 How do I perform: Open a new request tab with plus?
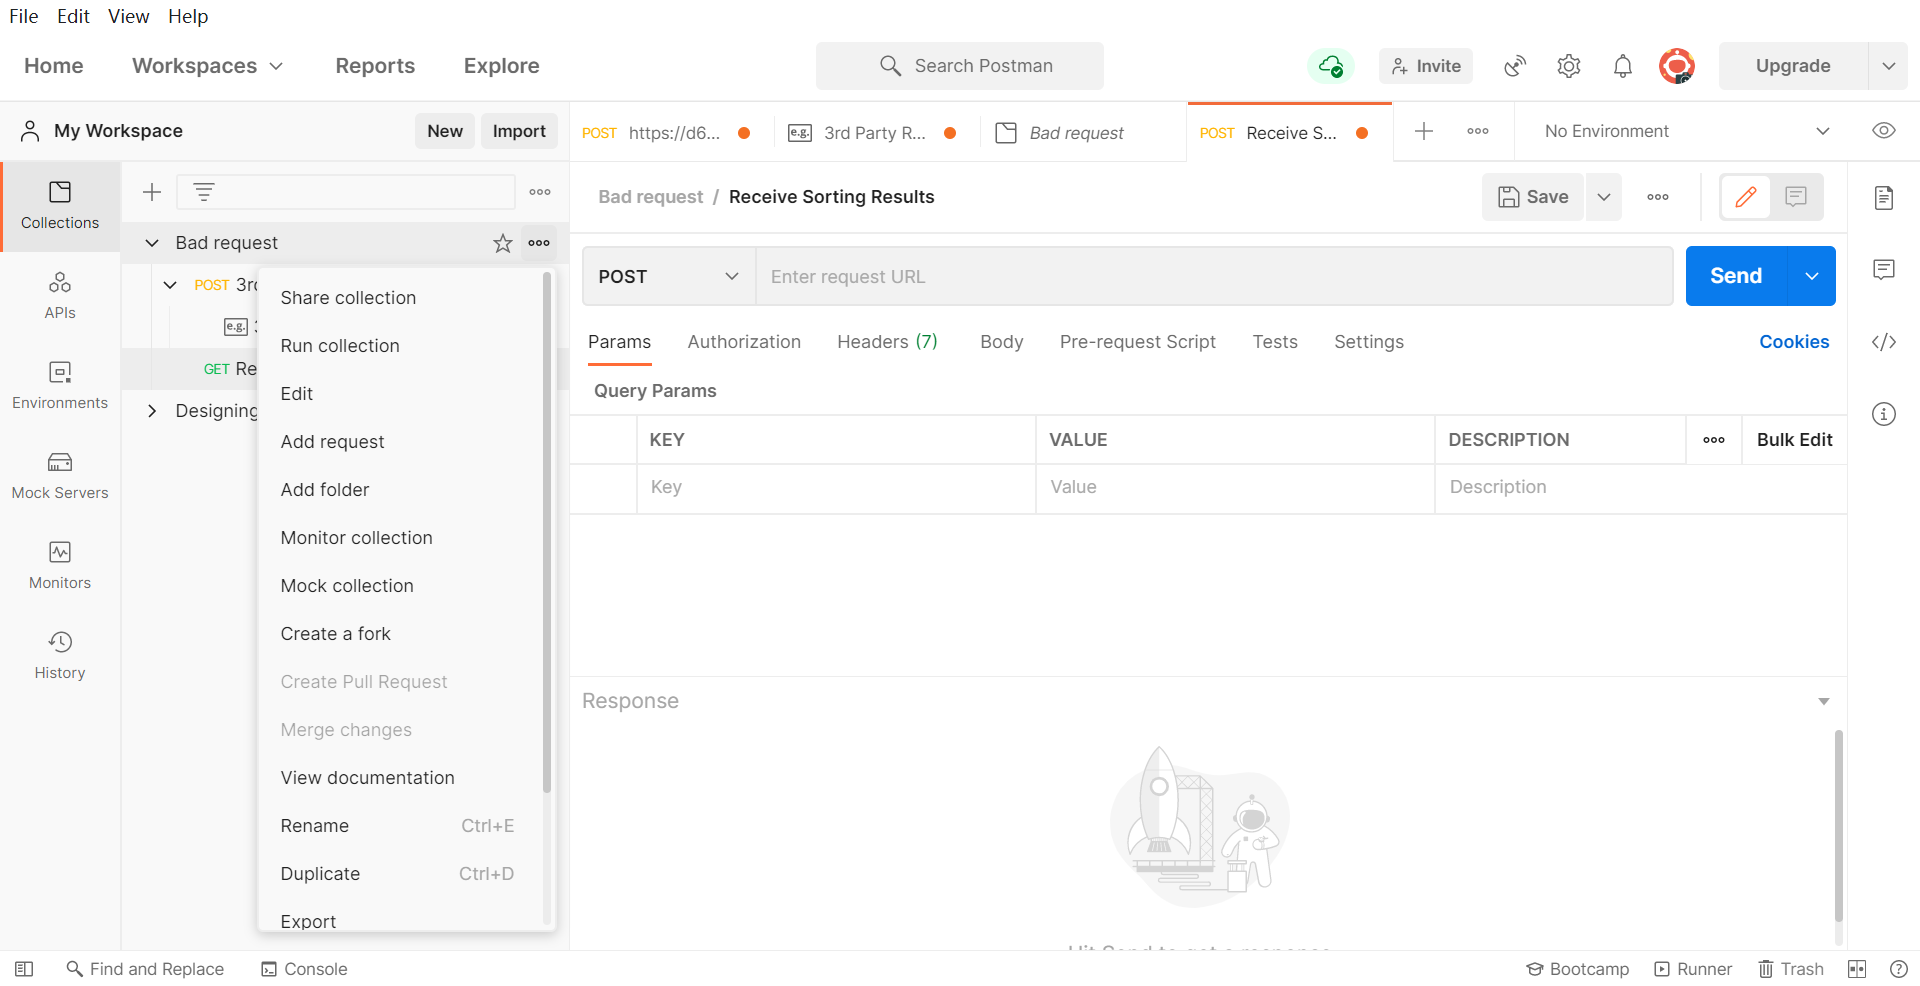tap(1424, 131)
